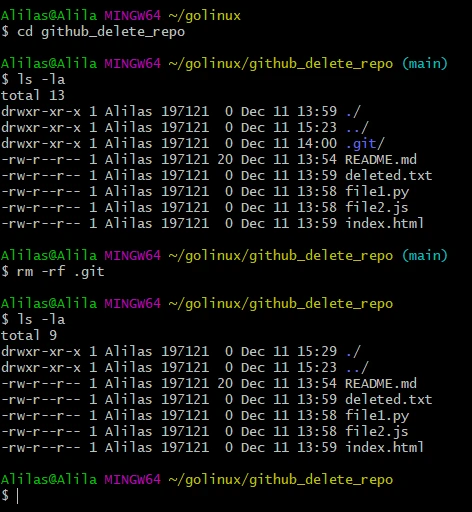Click 'Alilas@Alila' in the last prompt line
Viewport: 472px width, 512px height.
(x=49, y=480)
